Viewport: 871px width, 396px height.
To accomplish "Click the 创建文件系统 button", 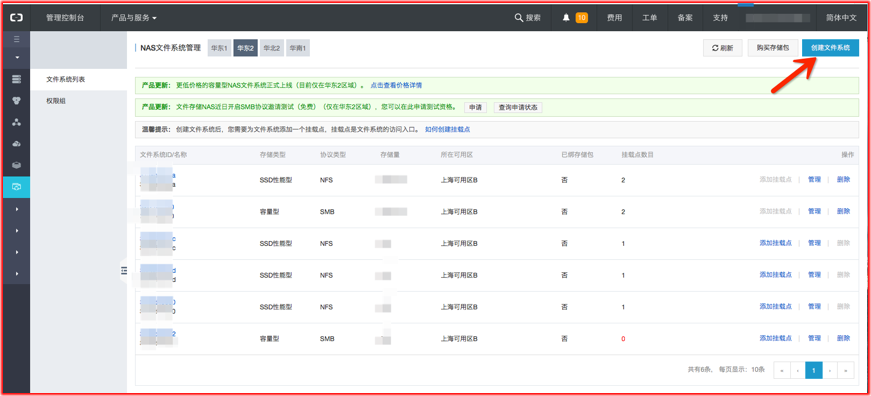I will (x=830, y=48).
